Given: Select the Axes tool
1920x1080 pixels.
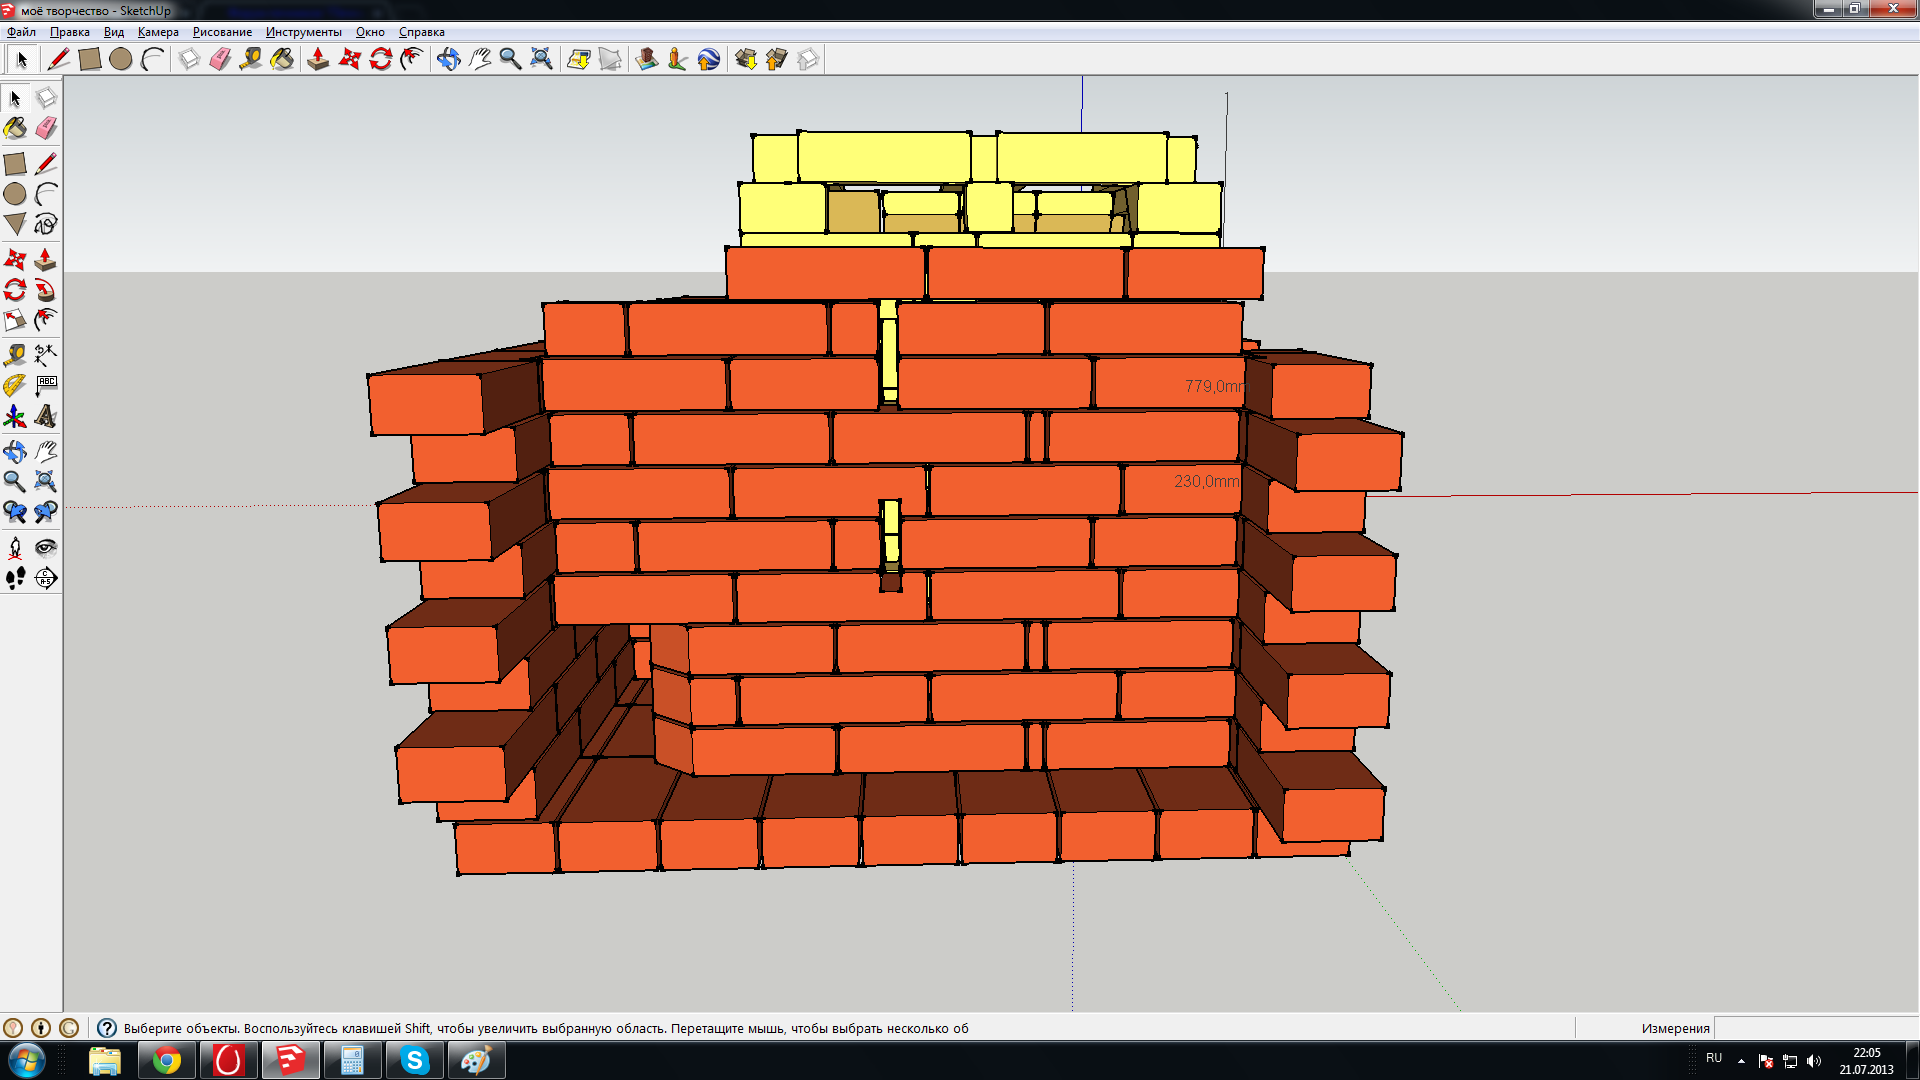Looking at the screenshot, I should click(x=15, y=416).
